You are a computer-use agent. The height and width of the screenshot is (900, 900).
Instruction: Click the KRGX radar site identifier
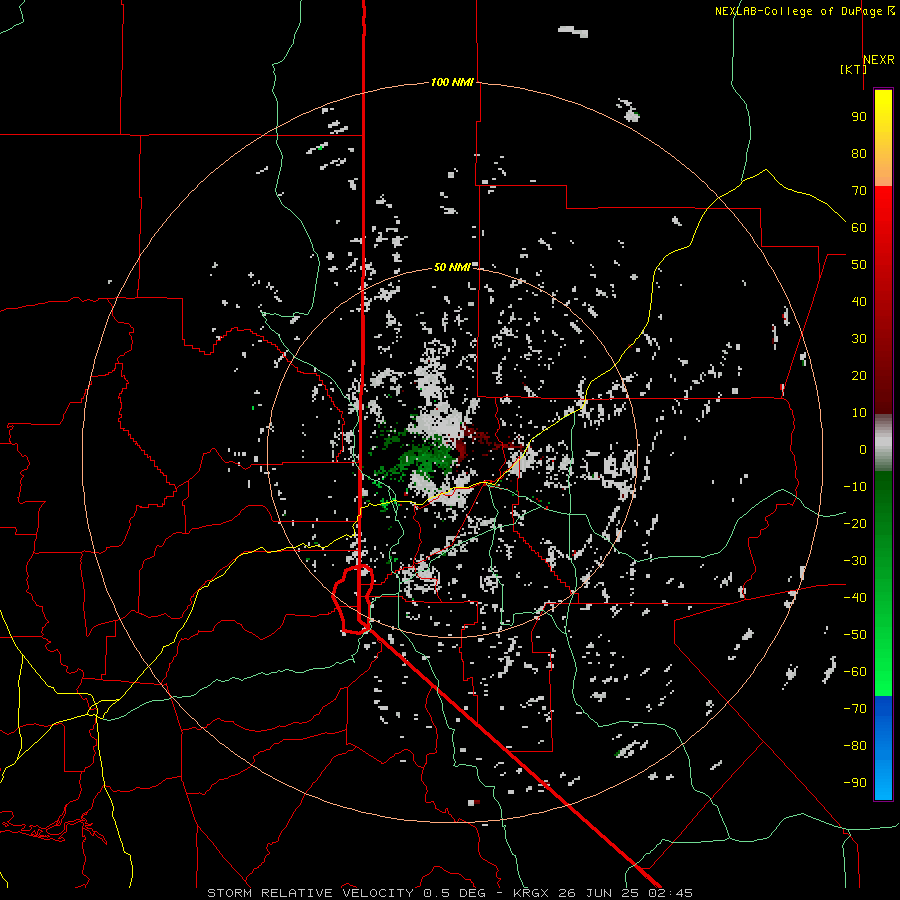(532, 893)
